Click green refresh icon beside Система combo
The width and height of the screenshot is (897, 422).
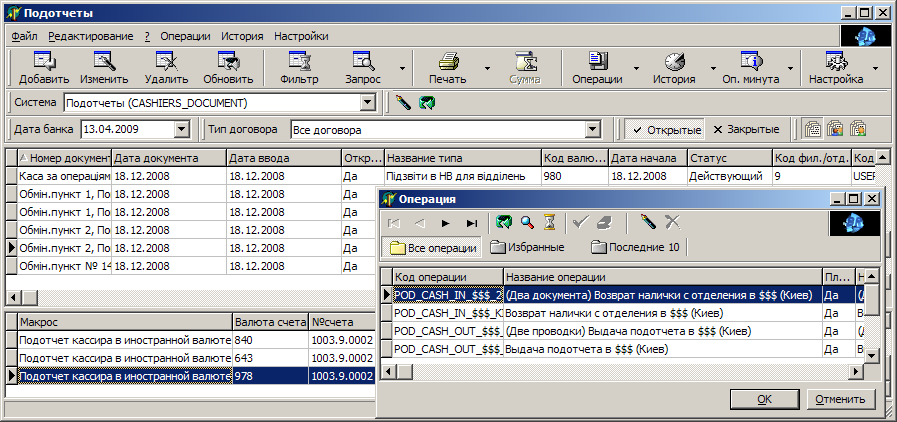[427, 103]
